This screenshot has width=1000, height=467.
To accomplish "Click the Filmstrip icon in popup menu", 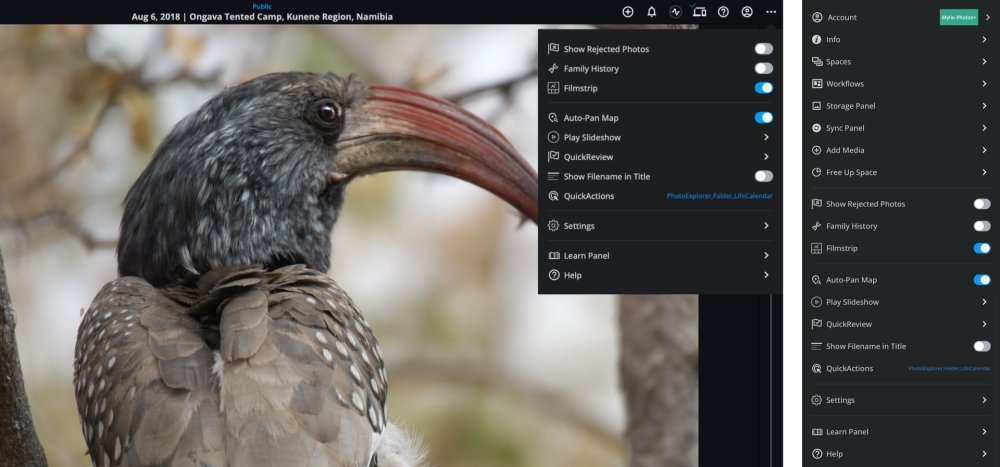I will tap(553, 88).
